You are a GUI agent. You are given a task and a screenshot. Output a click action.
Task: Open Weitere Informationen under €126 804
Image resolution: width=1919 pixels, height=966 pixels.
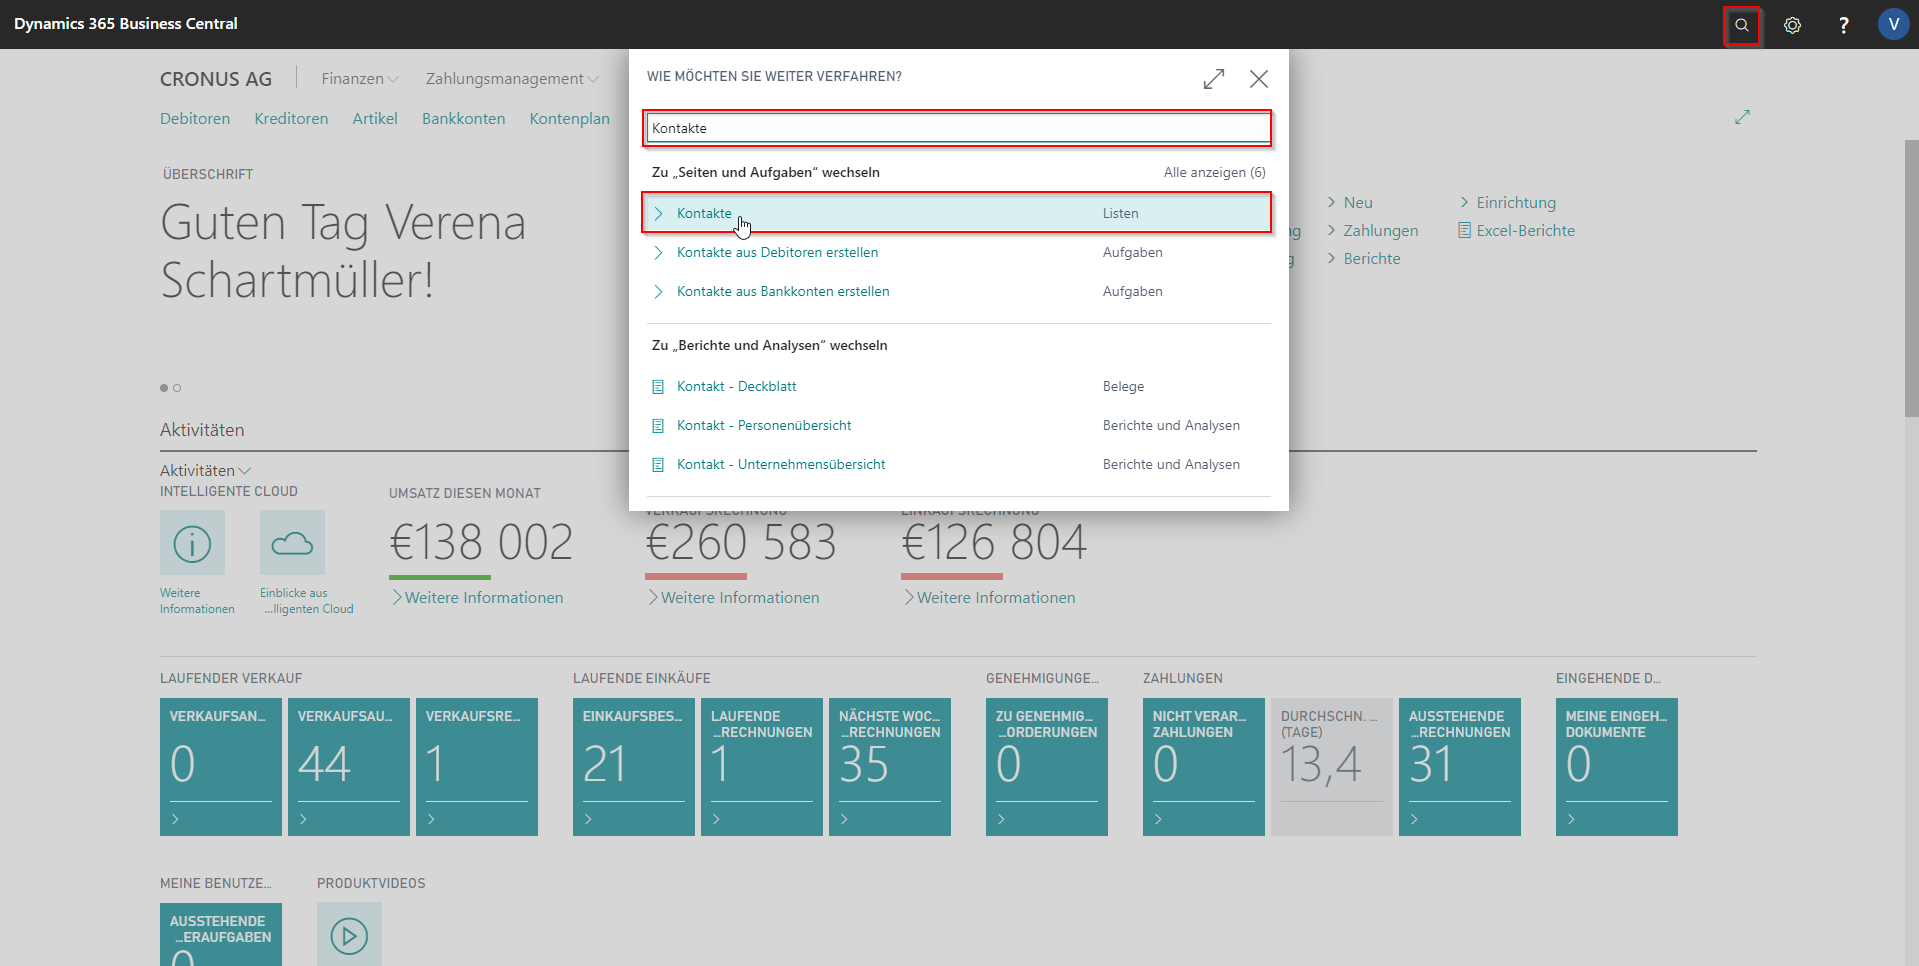[989, 597]
